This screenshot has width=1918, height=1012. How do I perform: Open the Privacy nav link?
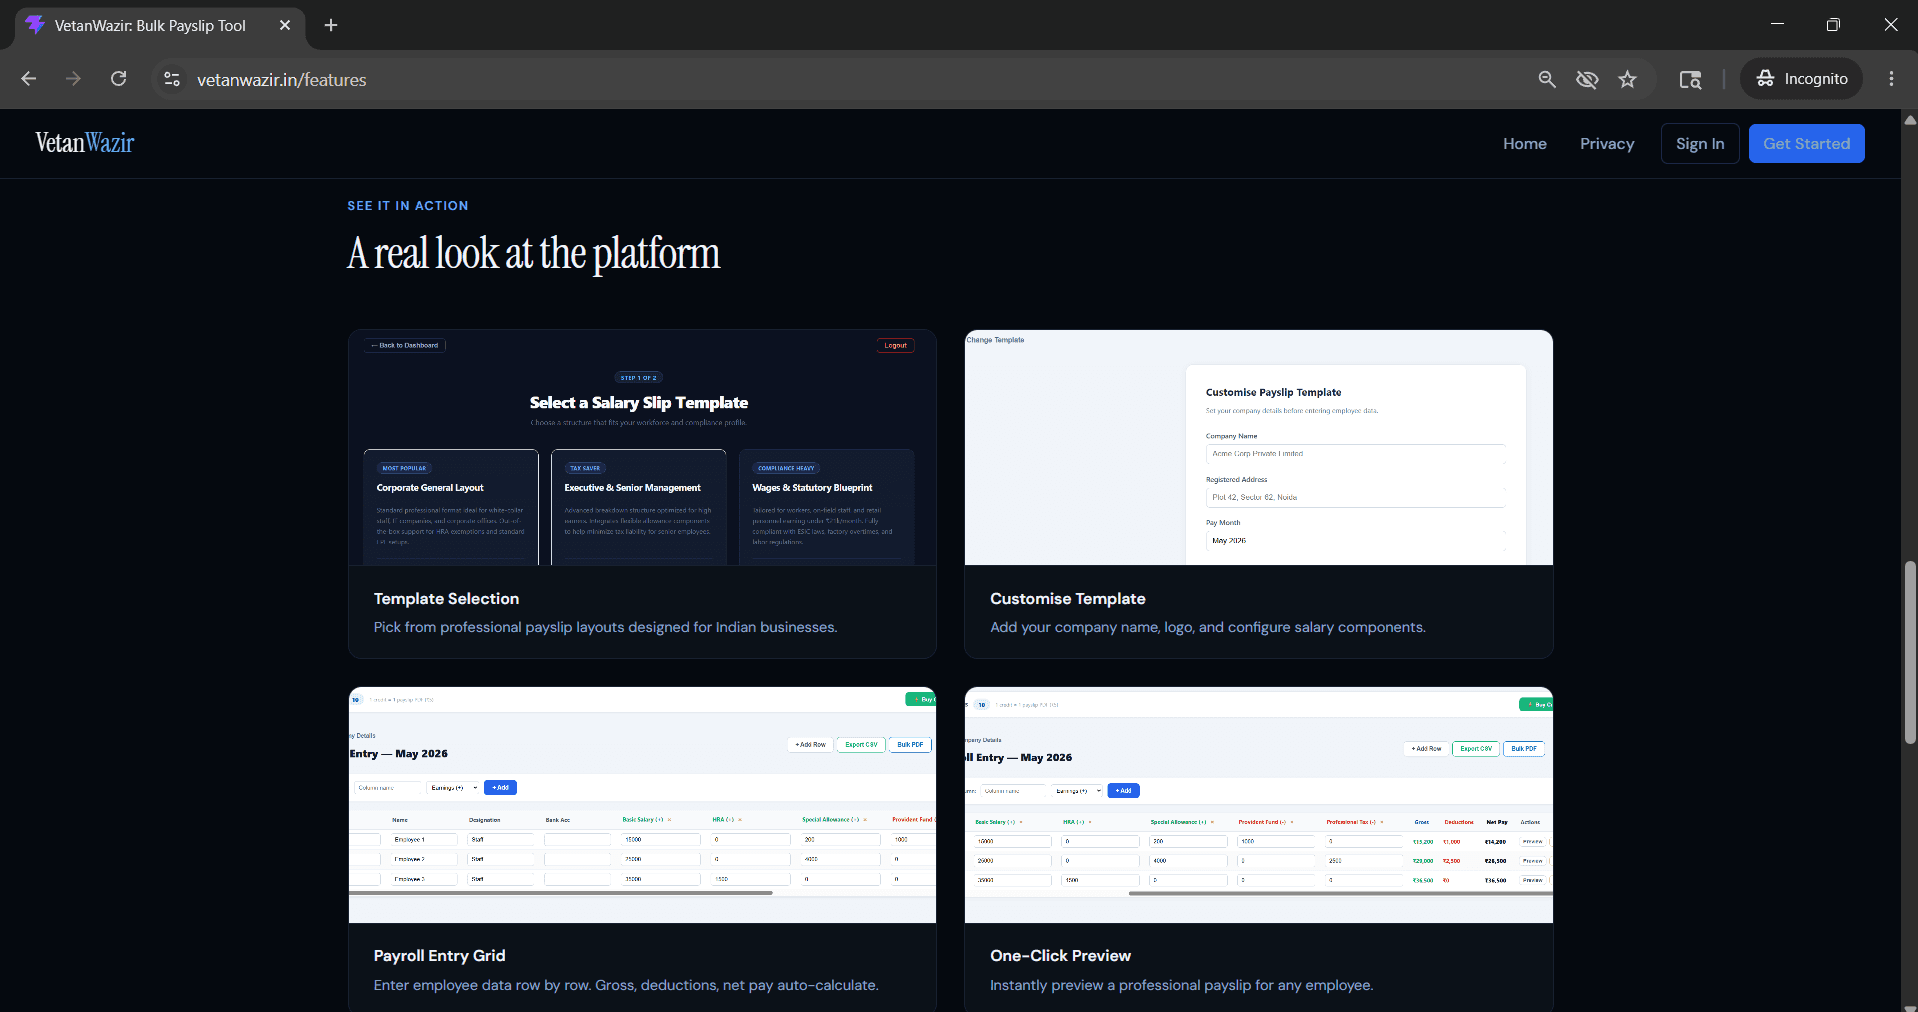1607,144
